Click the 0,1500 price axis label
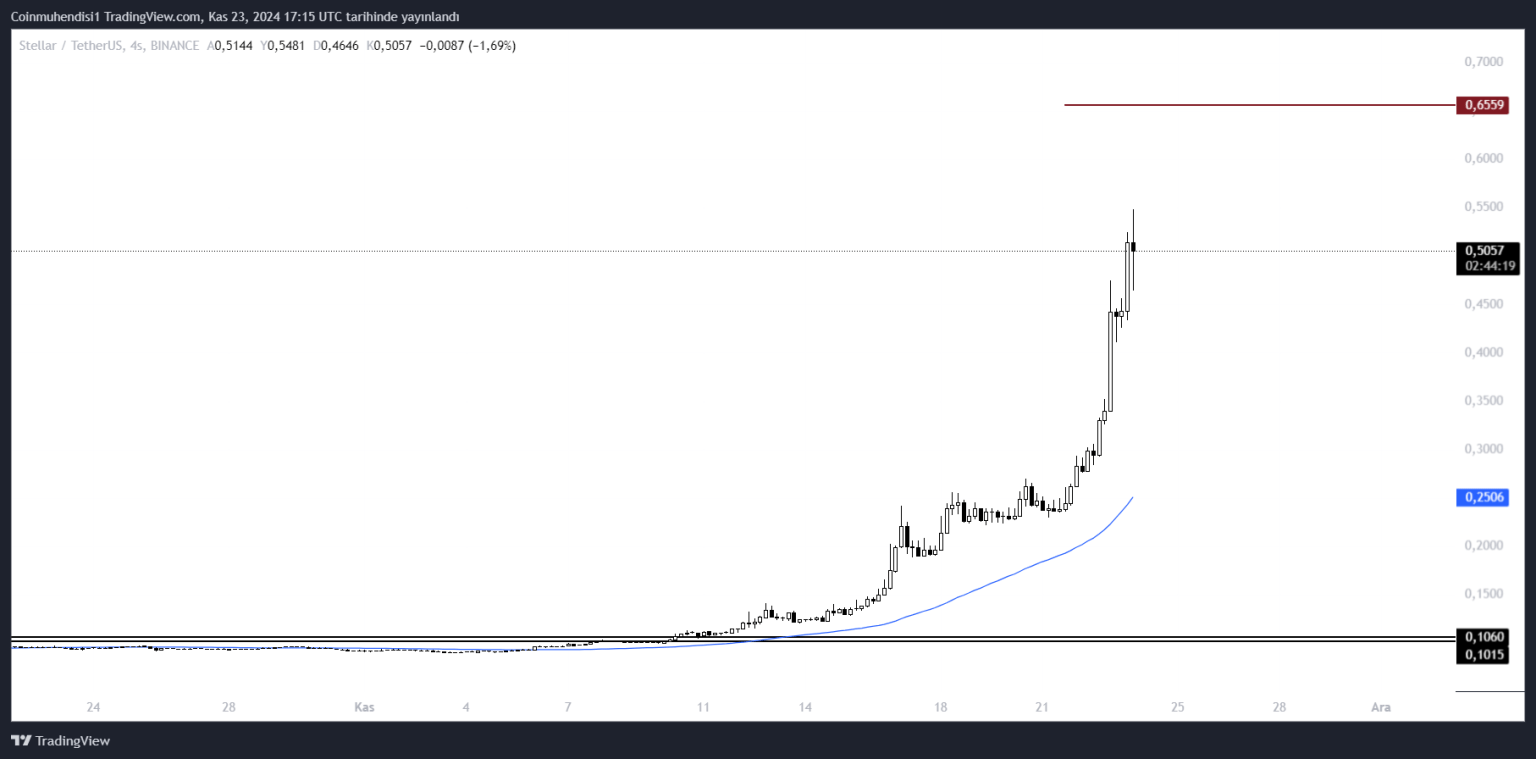Screen dimensions: 1536x759 tap(1483, 594)
